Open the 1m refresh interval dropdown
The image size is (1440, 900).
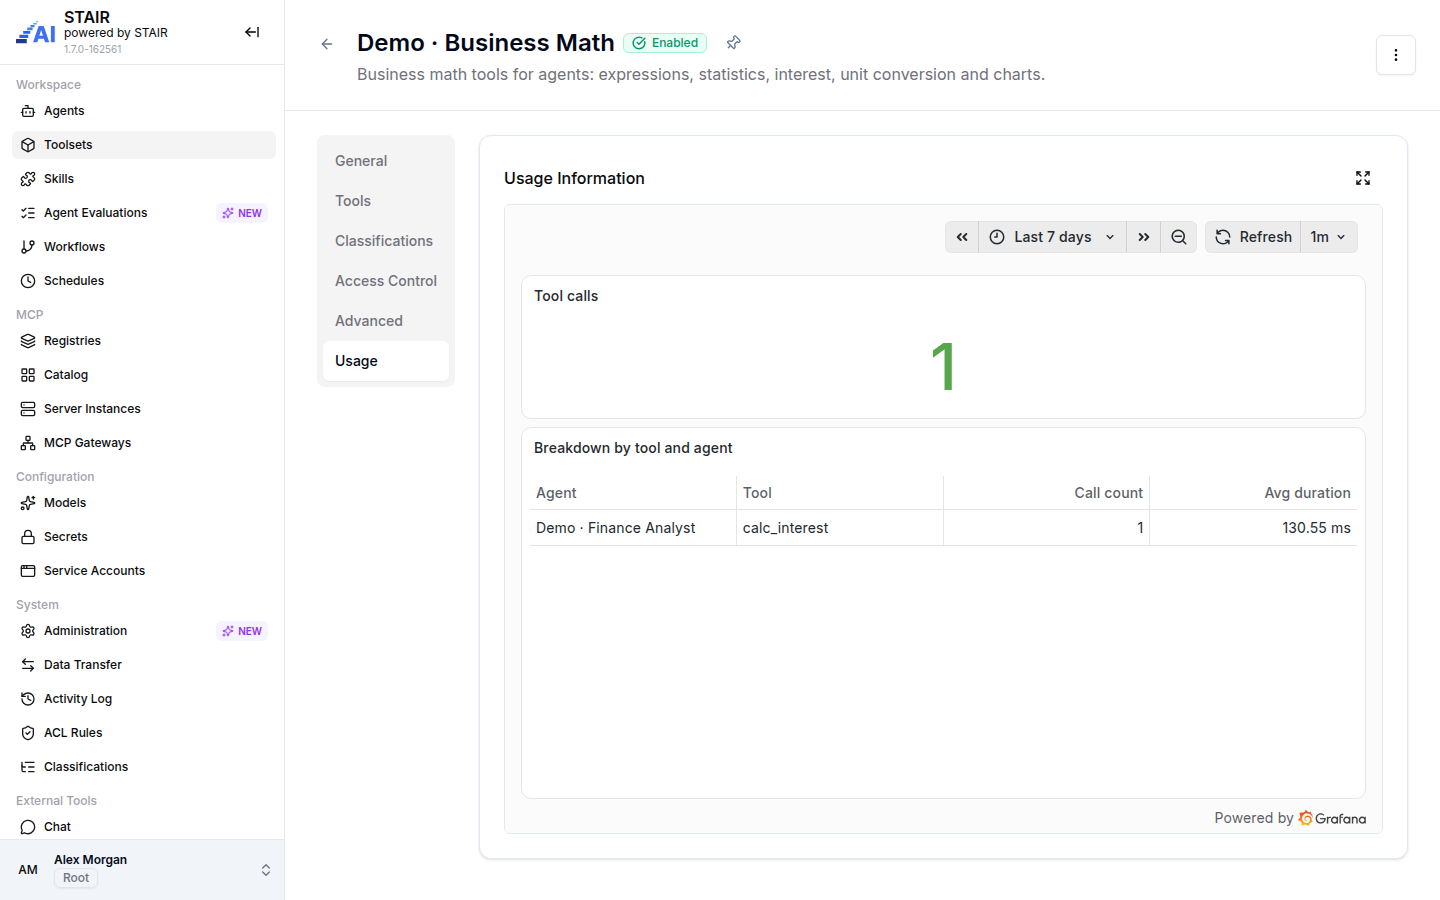(x=1329, y=237)
